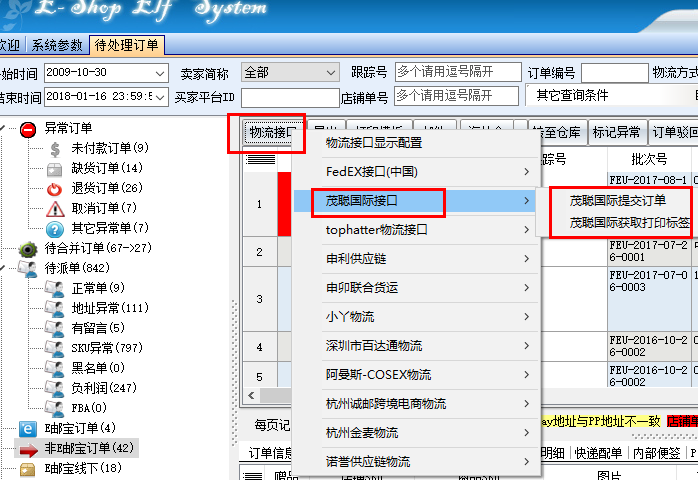The height and width of the screenshot is (480, 698).
Task: Click the user icon beside 正常单(9)
Action: click(55, 289)
